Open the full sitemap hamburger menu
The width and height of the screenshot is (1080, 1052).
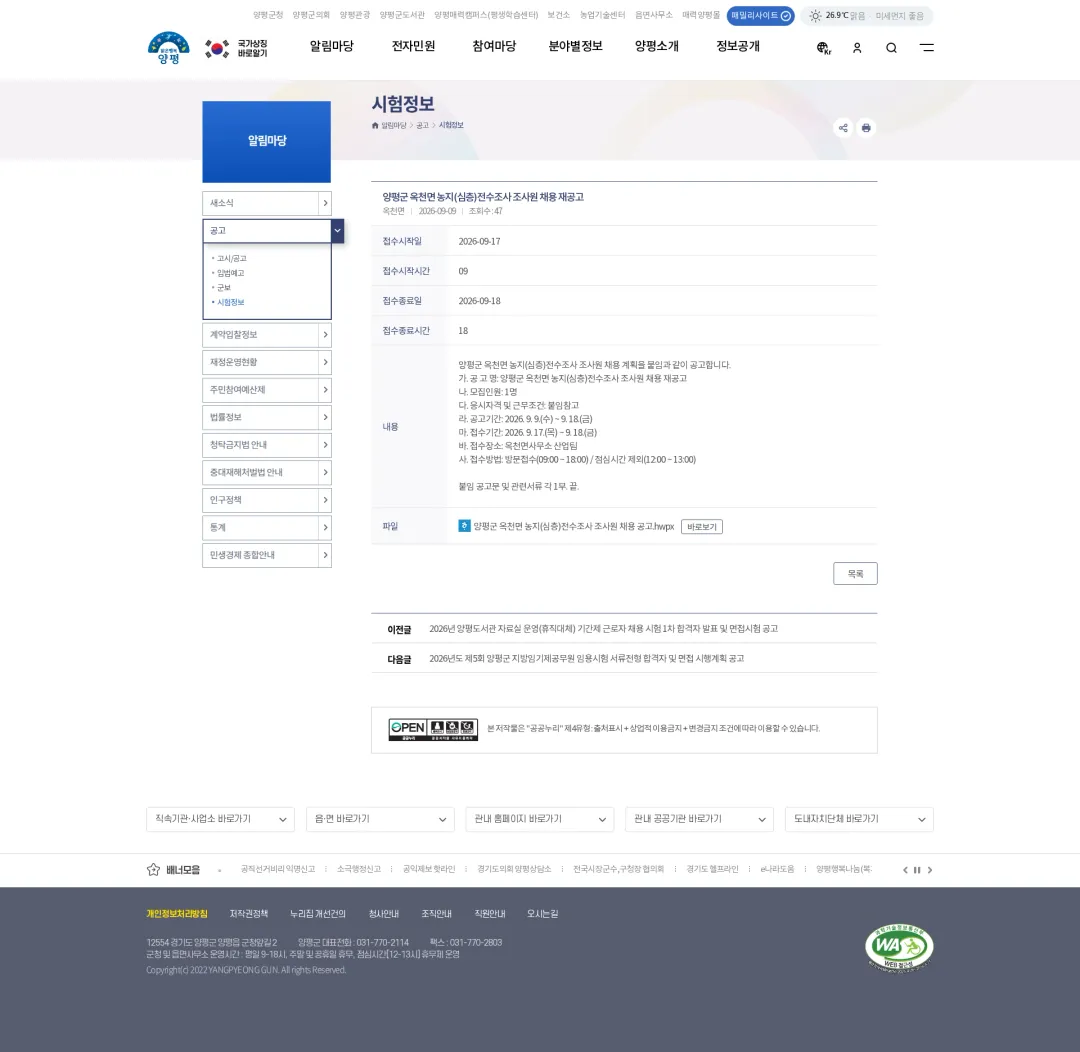[x=927, y=48]
